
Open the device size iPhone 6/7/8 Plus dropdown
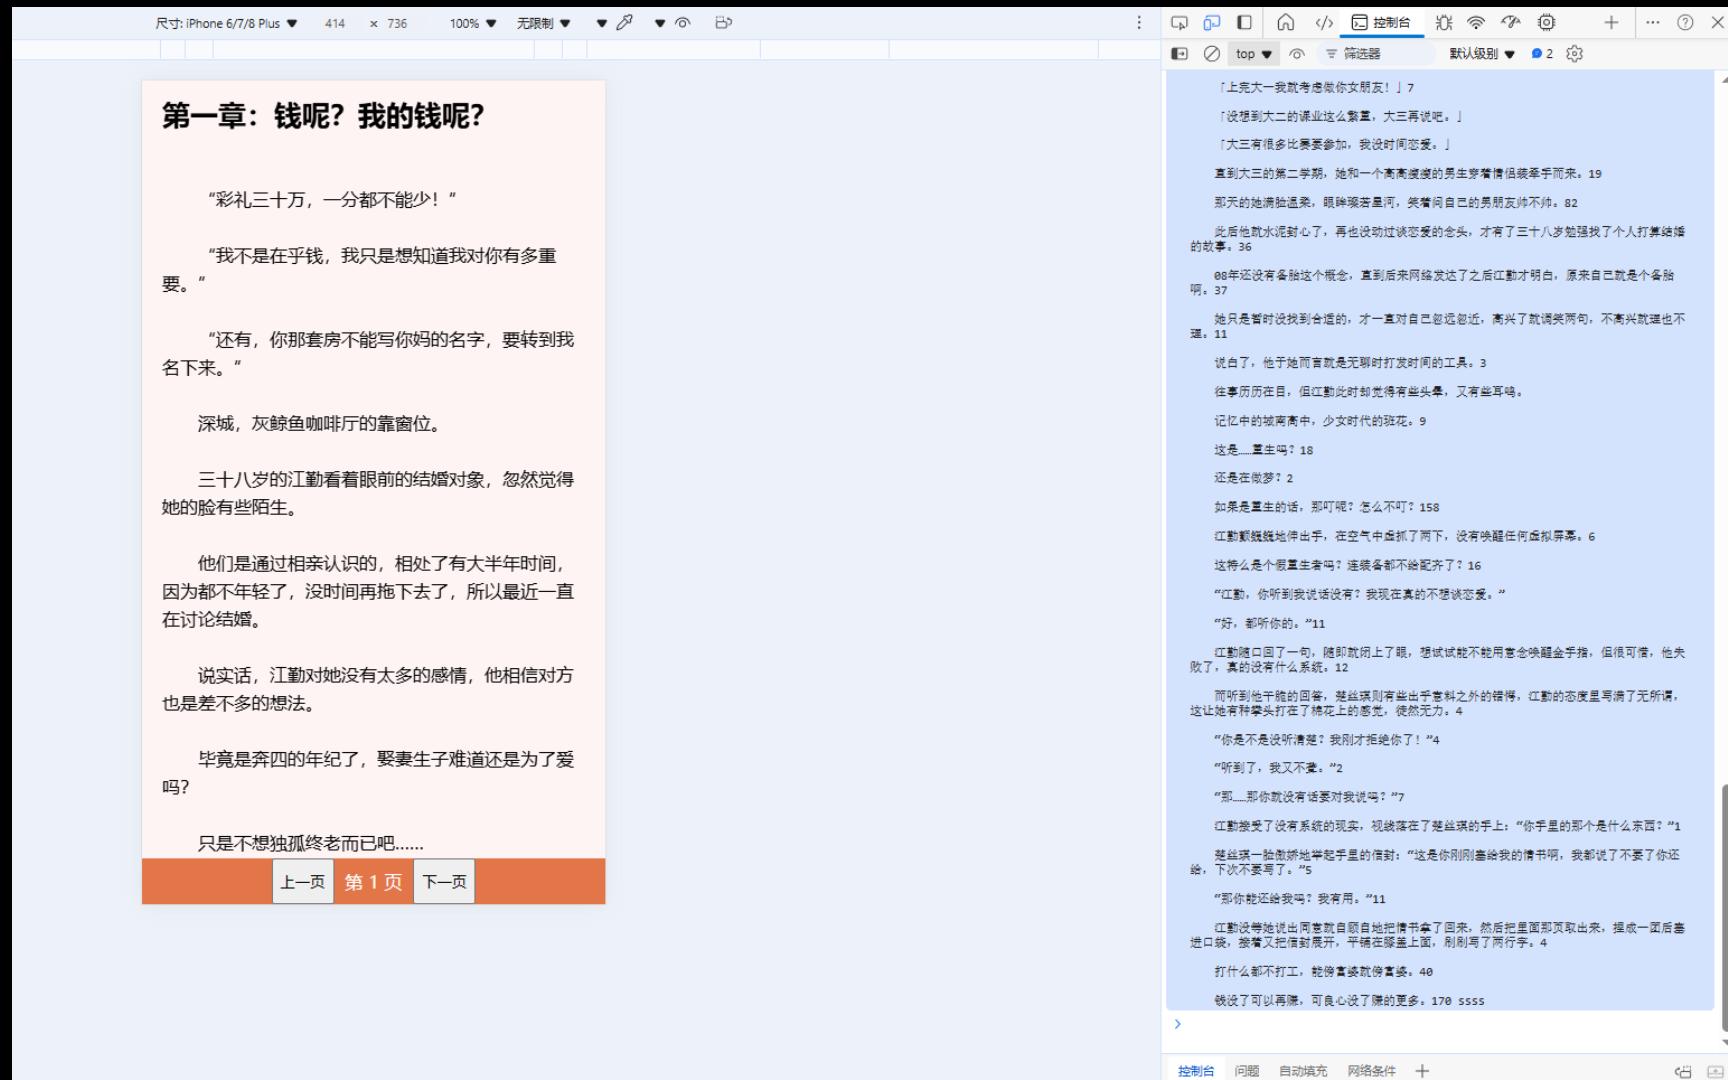[x=226, y=23]
